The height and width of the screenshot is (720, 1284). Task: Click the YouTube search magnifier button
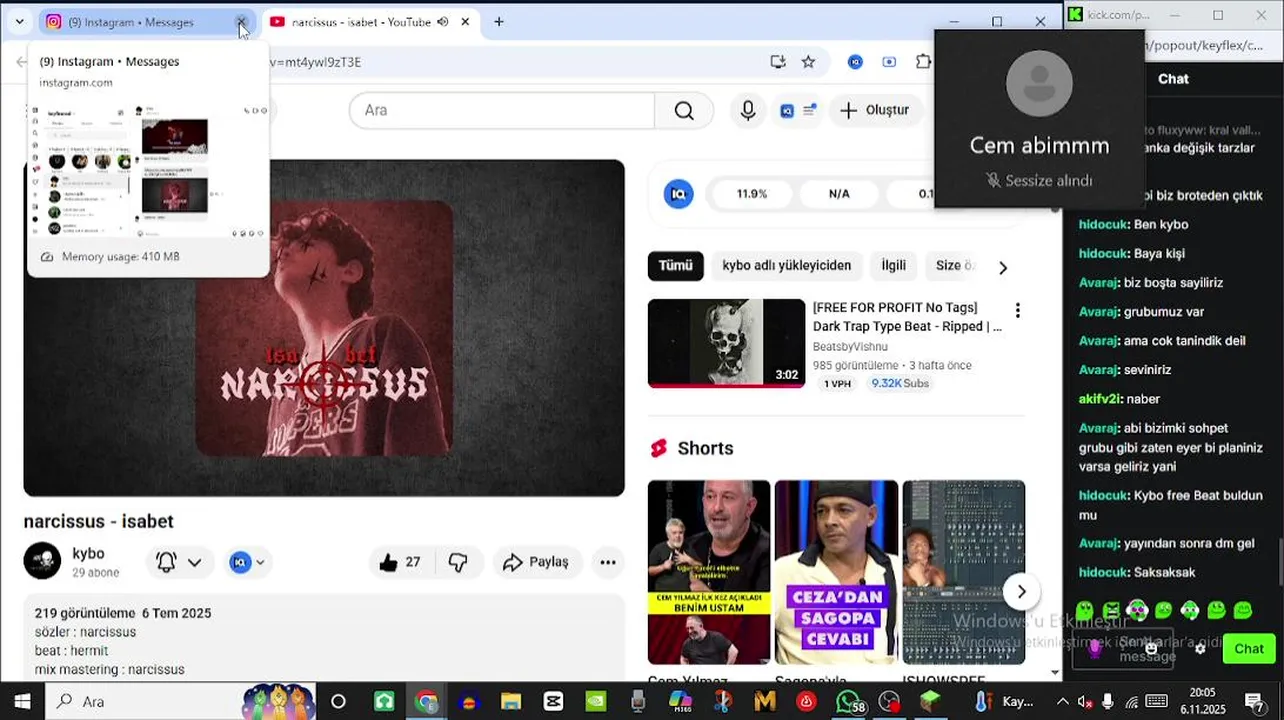click(x=684, y=110)
